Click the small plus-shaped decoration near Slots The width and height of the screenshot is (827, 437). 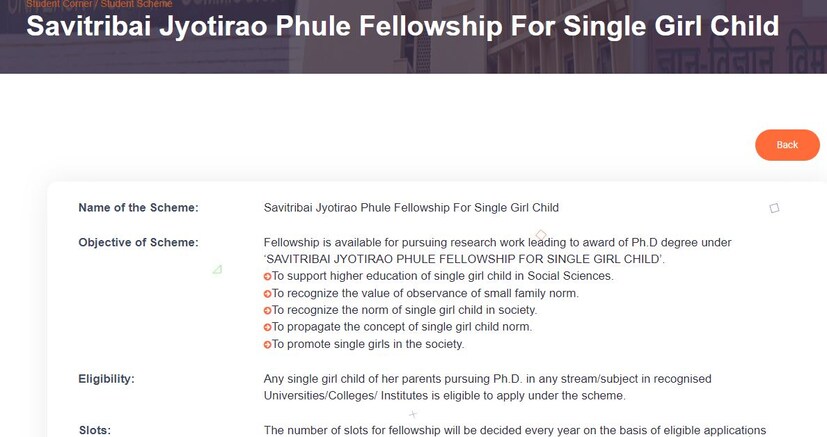click(x=412, y=414)
